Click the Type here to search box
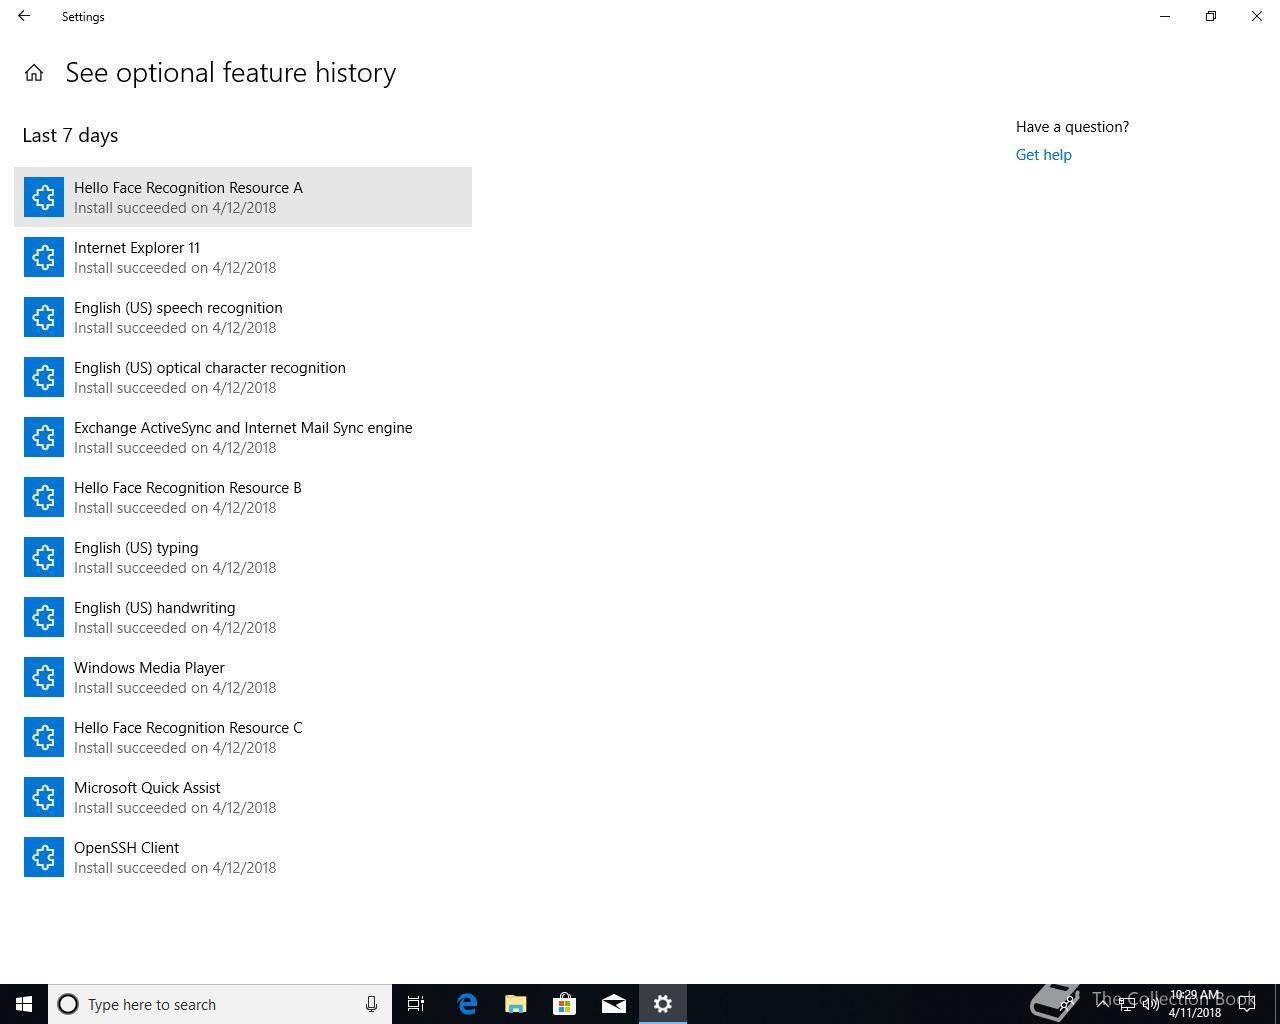 pos(220,1004)
